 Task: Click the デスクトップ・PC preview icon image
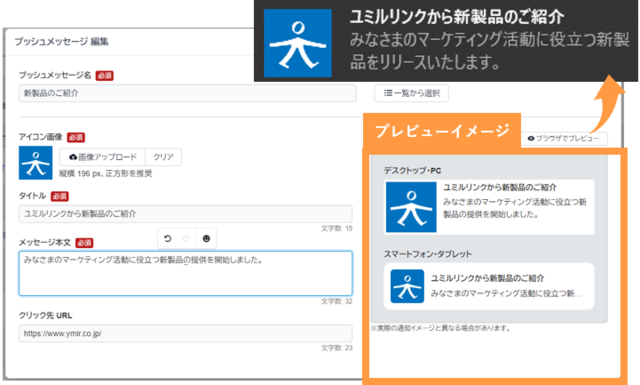pyautogui.click(x=411, y=207)
